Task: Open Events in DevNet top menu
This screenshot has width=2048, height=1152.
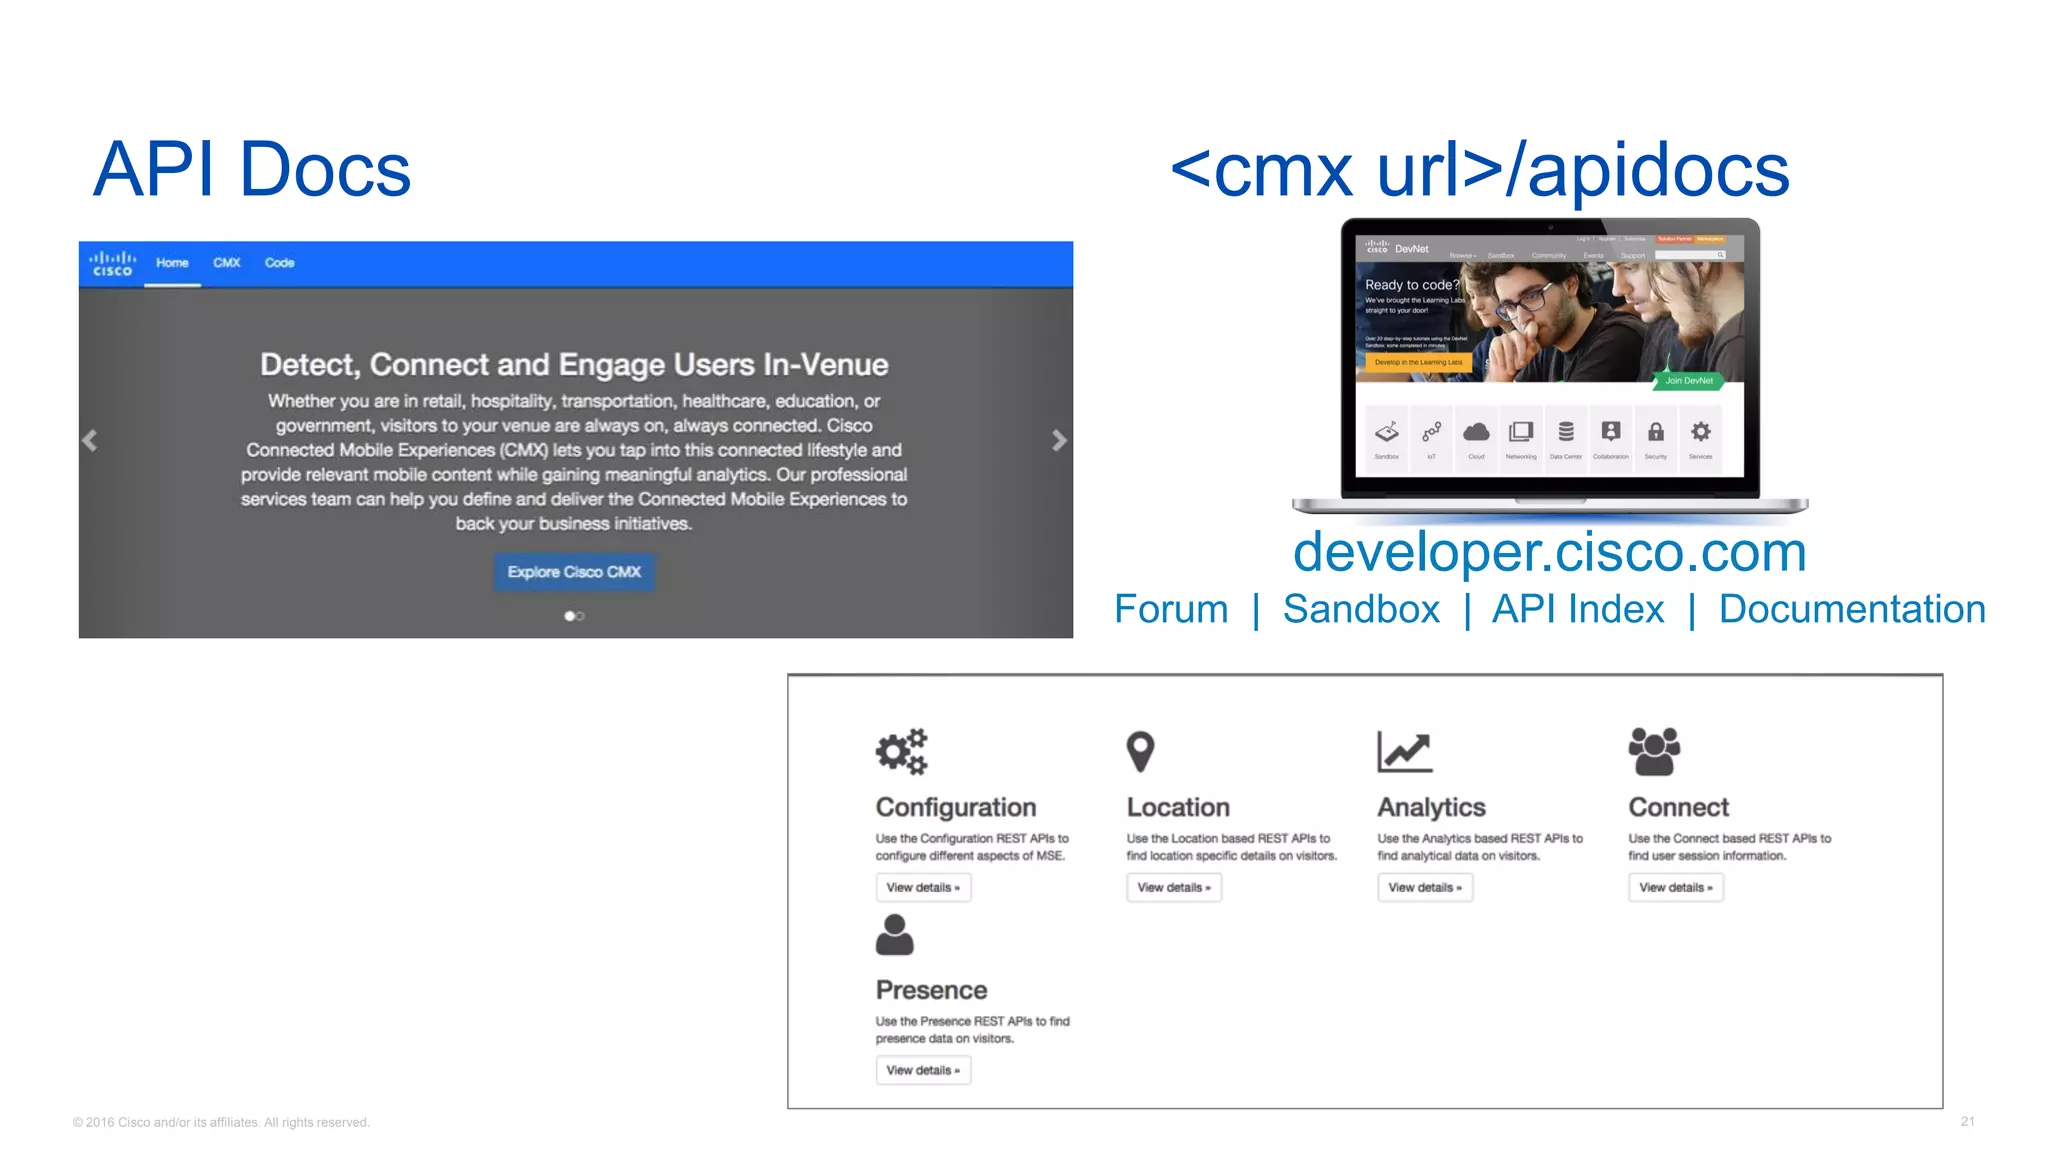Action: click(1593, 256)
